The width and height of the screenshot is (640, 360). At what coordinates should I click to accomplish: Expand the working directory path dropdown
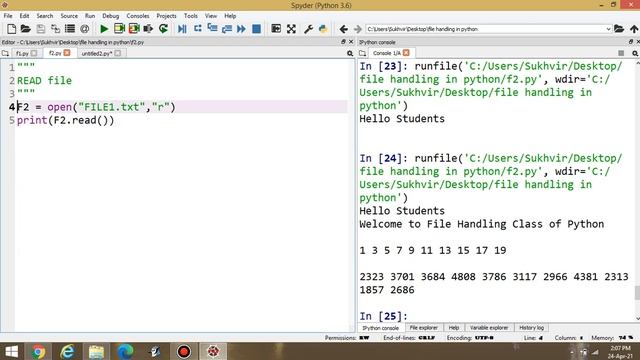tap(608, 29)
